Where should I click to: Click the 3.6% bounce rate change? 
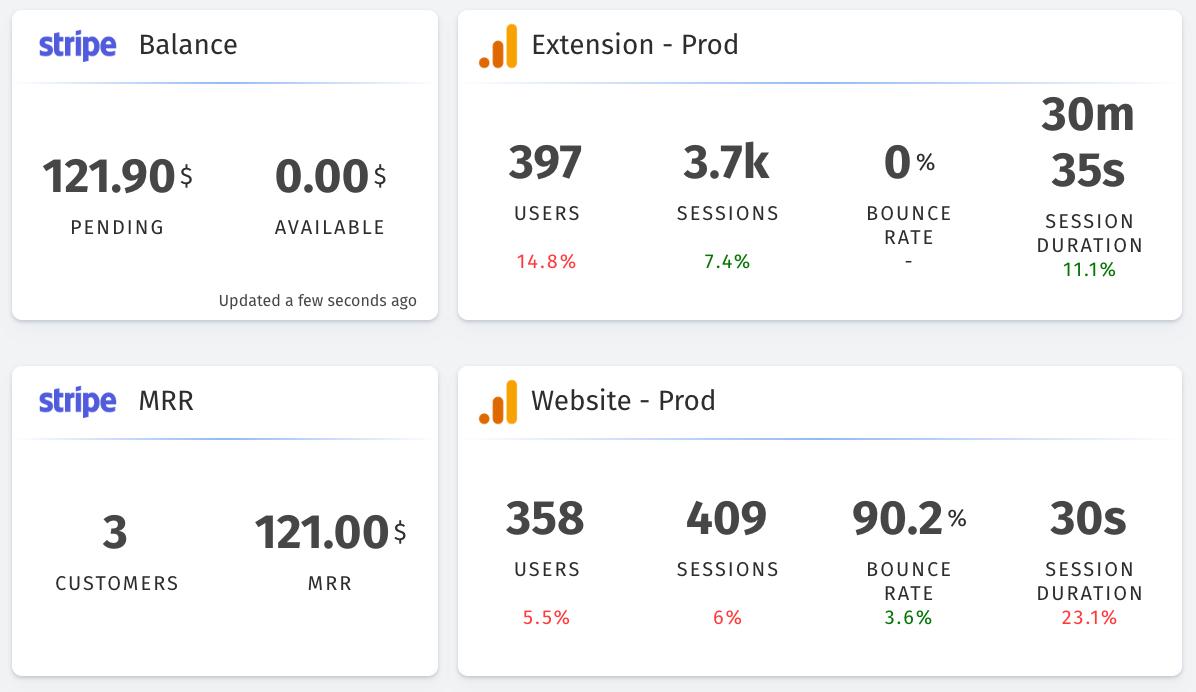coord(909,618)
